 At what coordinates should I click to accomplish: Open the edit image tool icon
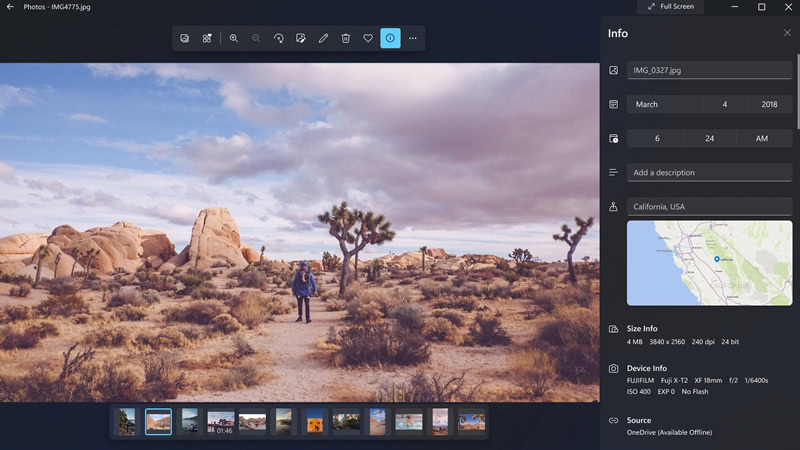pyautogui.click(x=301, y=38)
